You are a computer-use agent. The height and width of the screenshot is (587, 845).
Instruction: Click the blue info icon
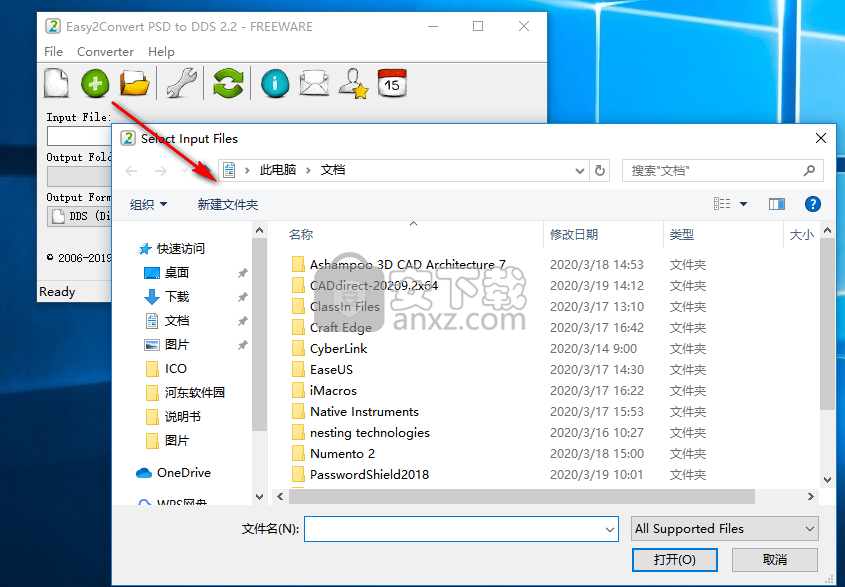coord(275,84)
